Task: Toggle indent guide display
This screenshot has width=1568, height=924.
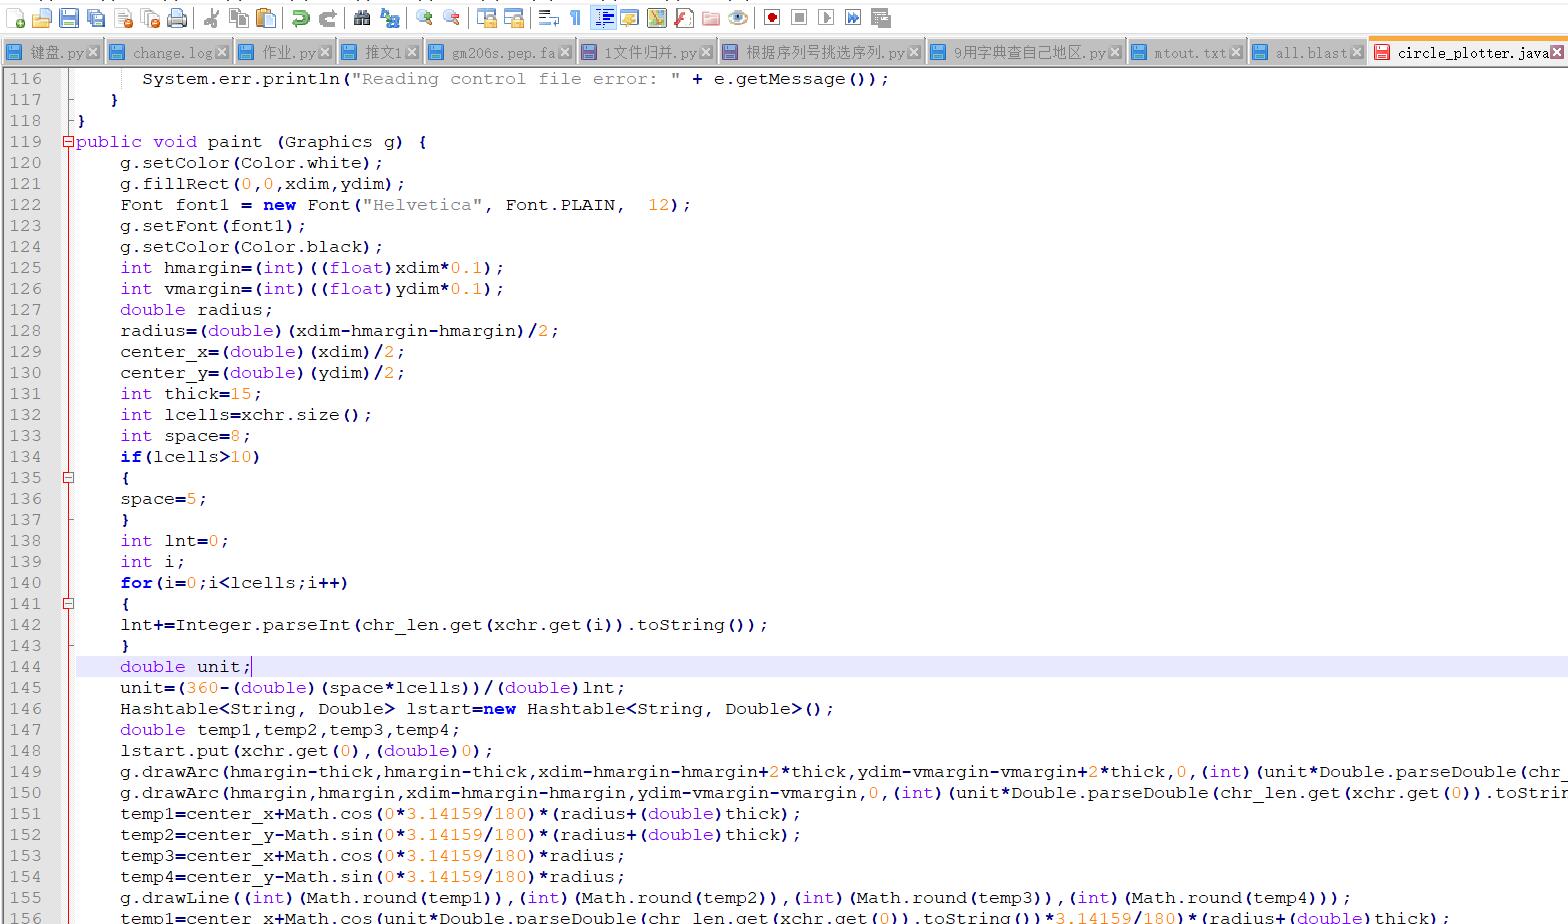Action: coord(603,18)
